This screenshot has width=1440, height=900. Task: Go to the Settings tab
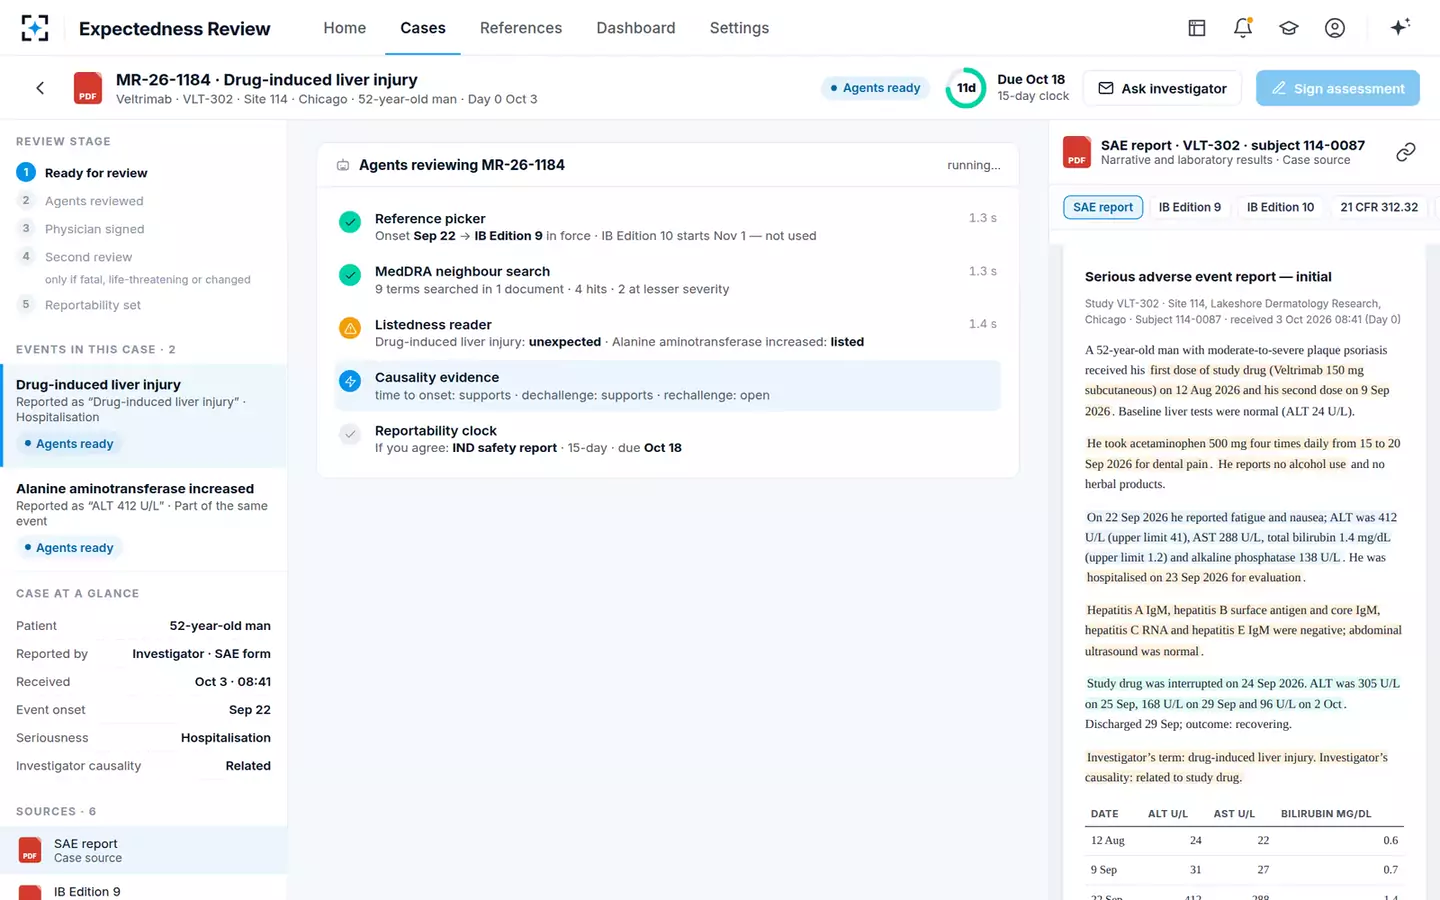tap(740, 28)
